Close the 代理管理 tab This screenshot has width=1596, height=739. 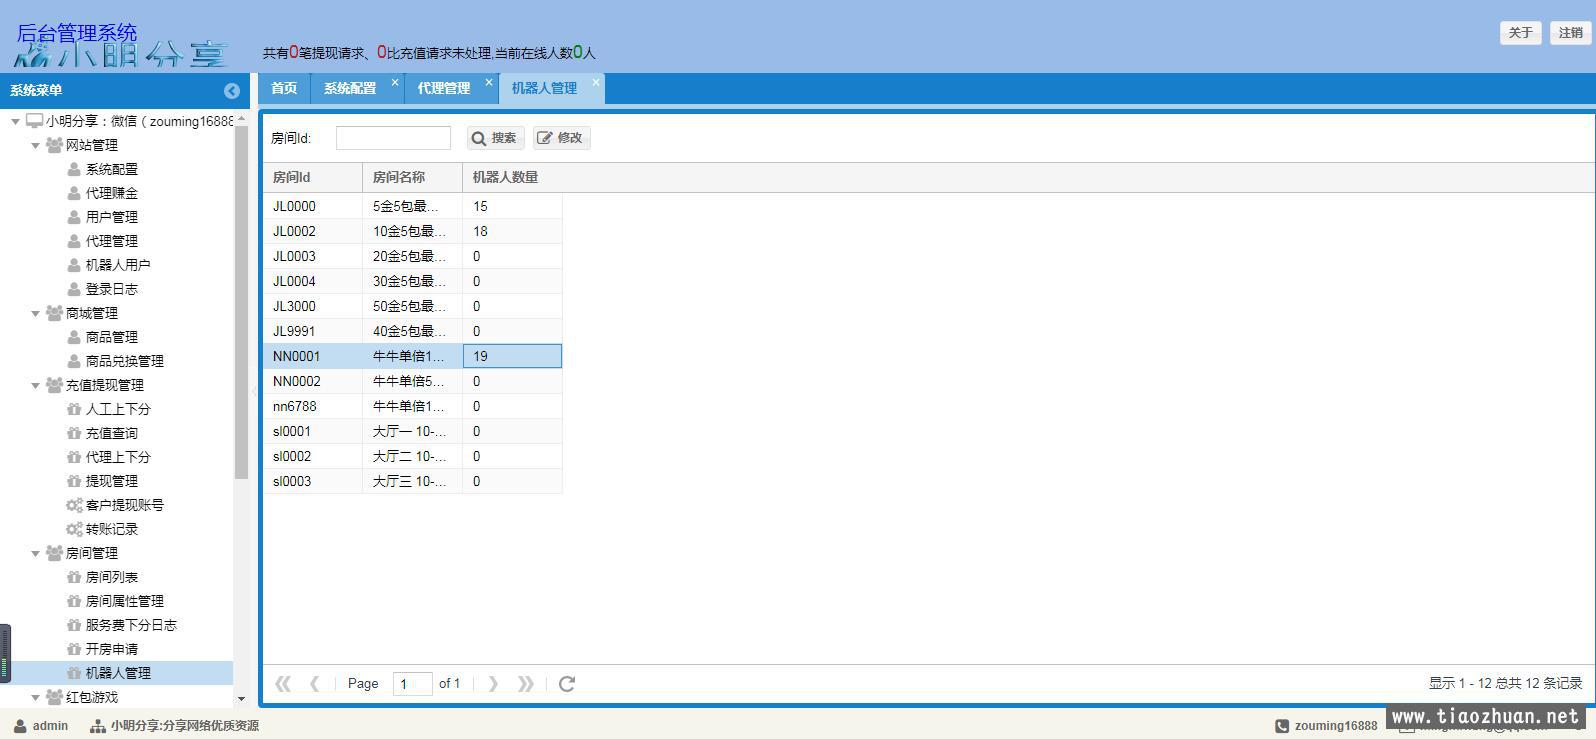pyautogui.click(x=489, y=82)
